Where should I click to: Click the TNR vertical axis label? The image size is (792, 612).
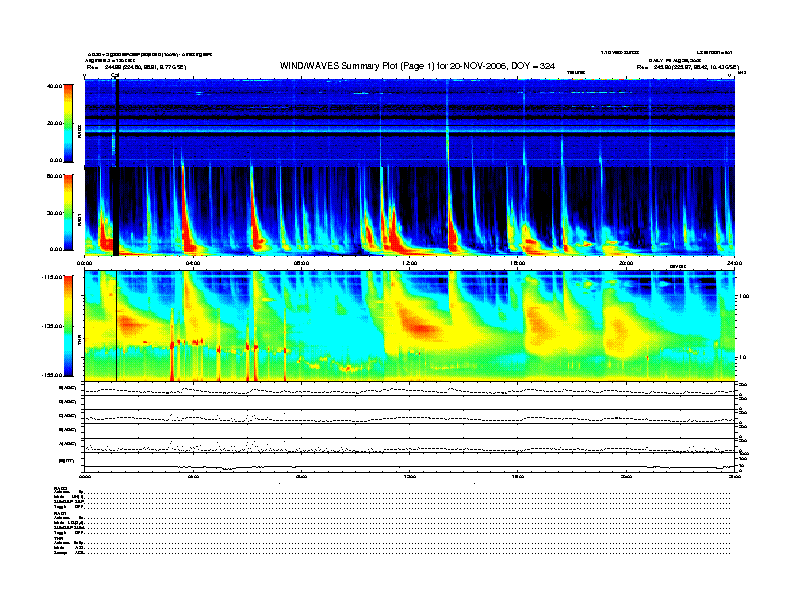click(x=79, y=342)
